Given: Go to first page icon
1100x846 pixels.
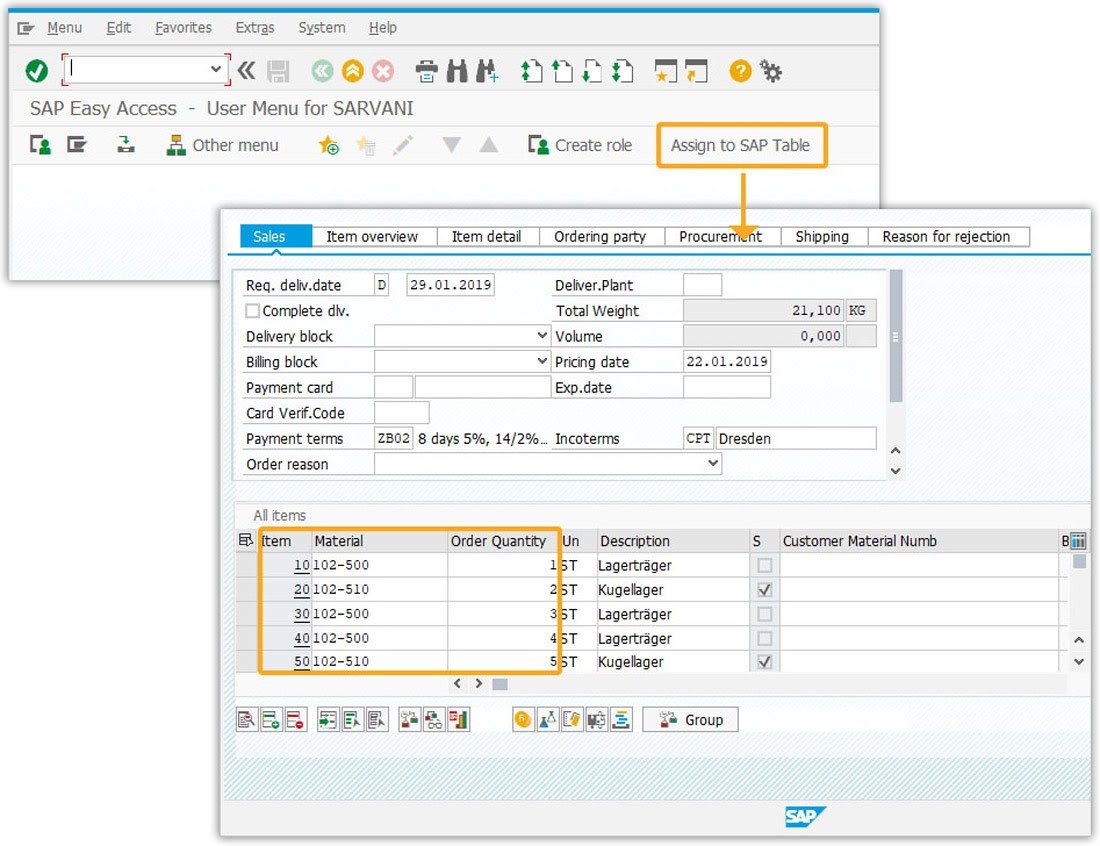Looking at the screenshot, I should [x=531, y=71].
